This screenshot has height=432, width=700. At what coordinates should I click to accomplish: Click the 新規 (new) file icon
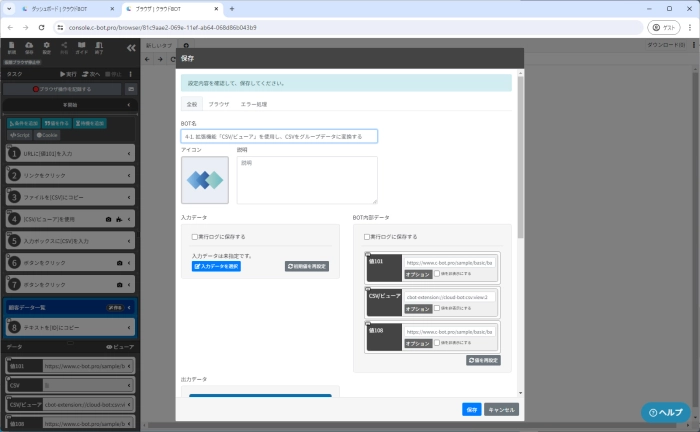pos(12,46)
